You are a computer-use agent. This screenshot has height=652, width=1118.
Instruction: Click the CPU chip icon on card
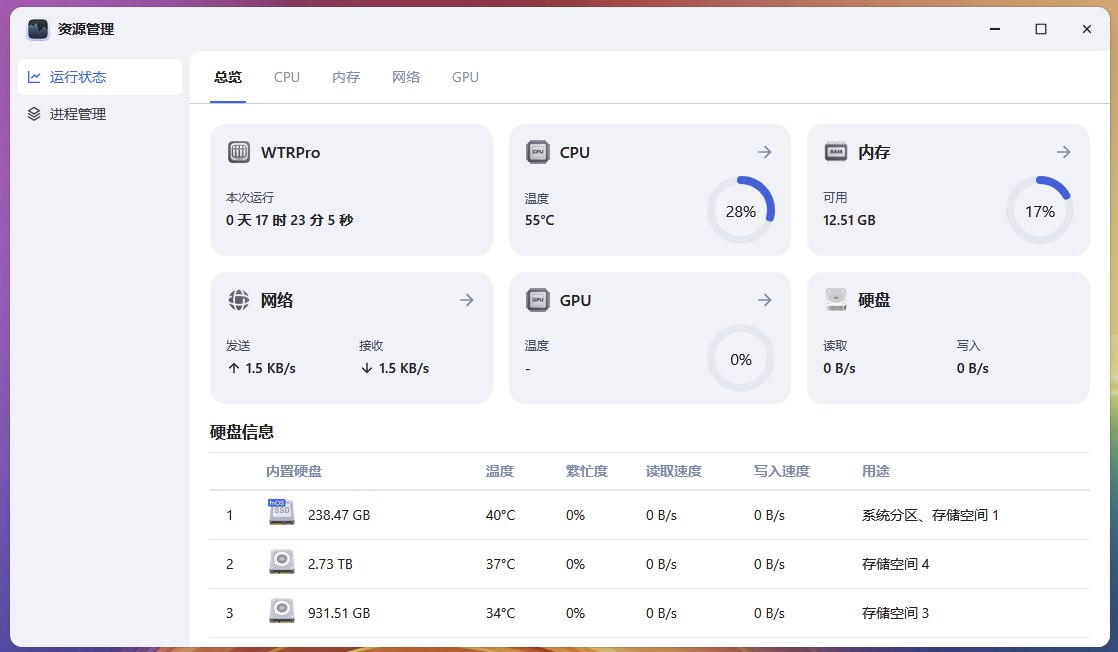click(x=538, y=152)
